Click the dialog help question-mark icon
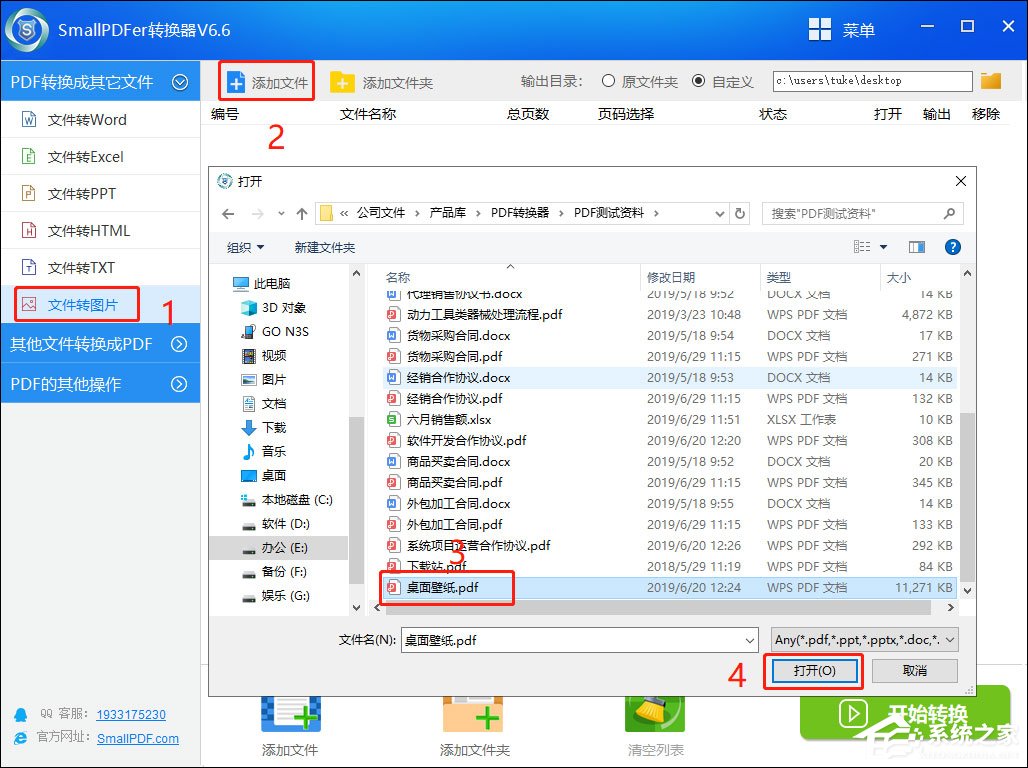Screen dimensions: 1028x768 (x=951, y=247)
